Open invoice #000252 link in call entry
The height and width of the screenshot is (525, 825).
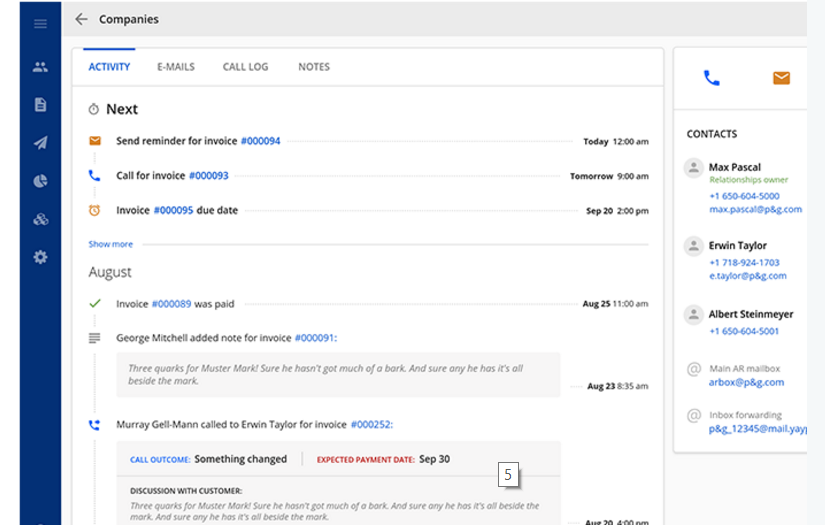[x=371, y=425]
